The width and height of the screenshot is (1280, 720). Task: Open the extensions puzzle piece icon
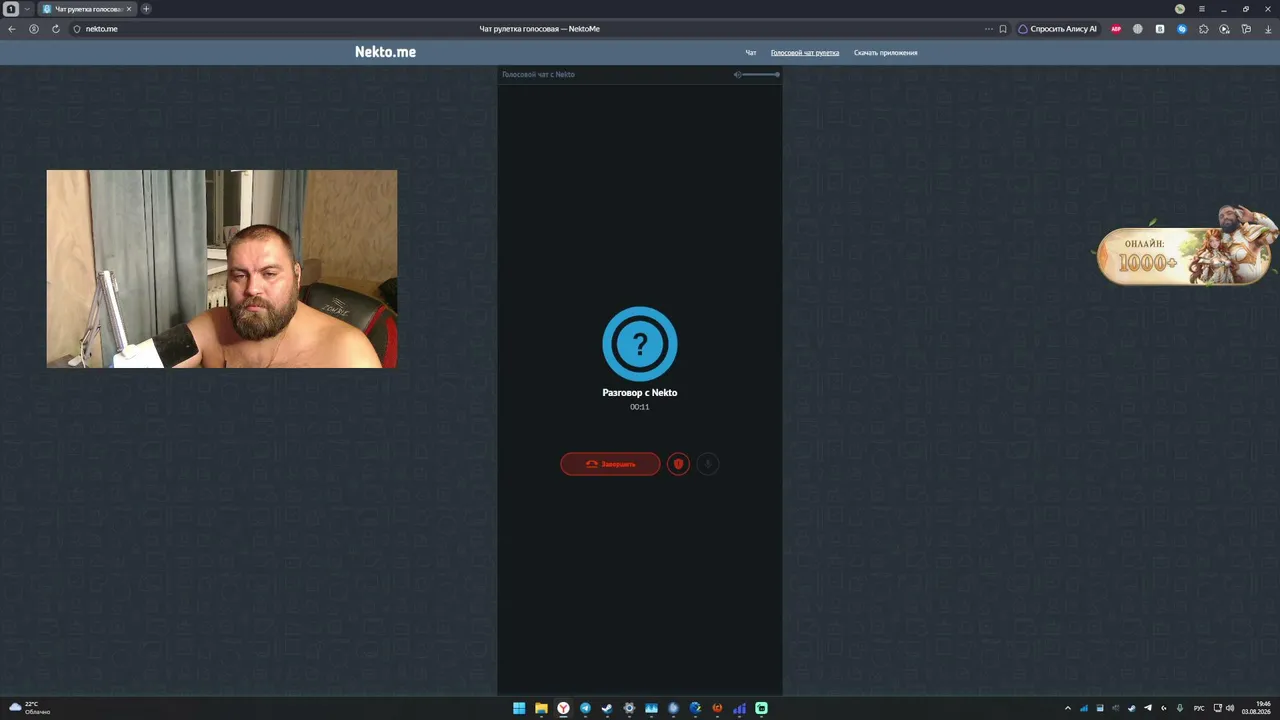tap(1203, 29)
